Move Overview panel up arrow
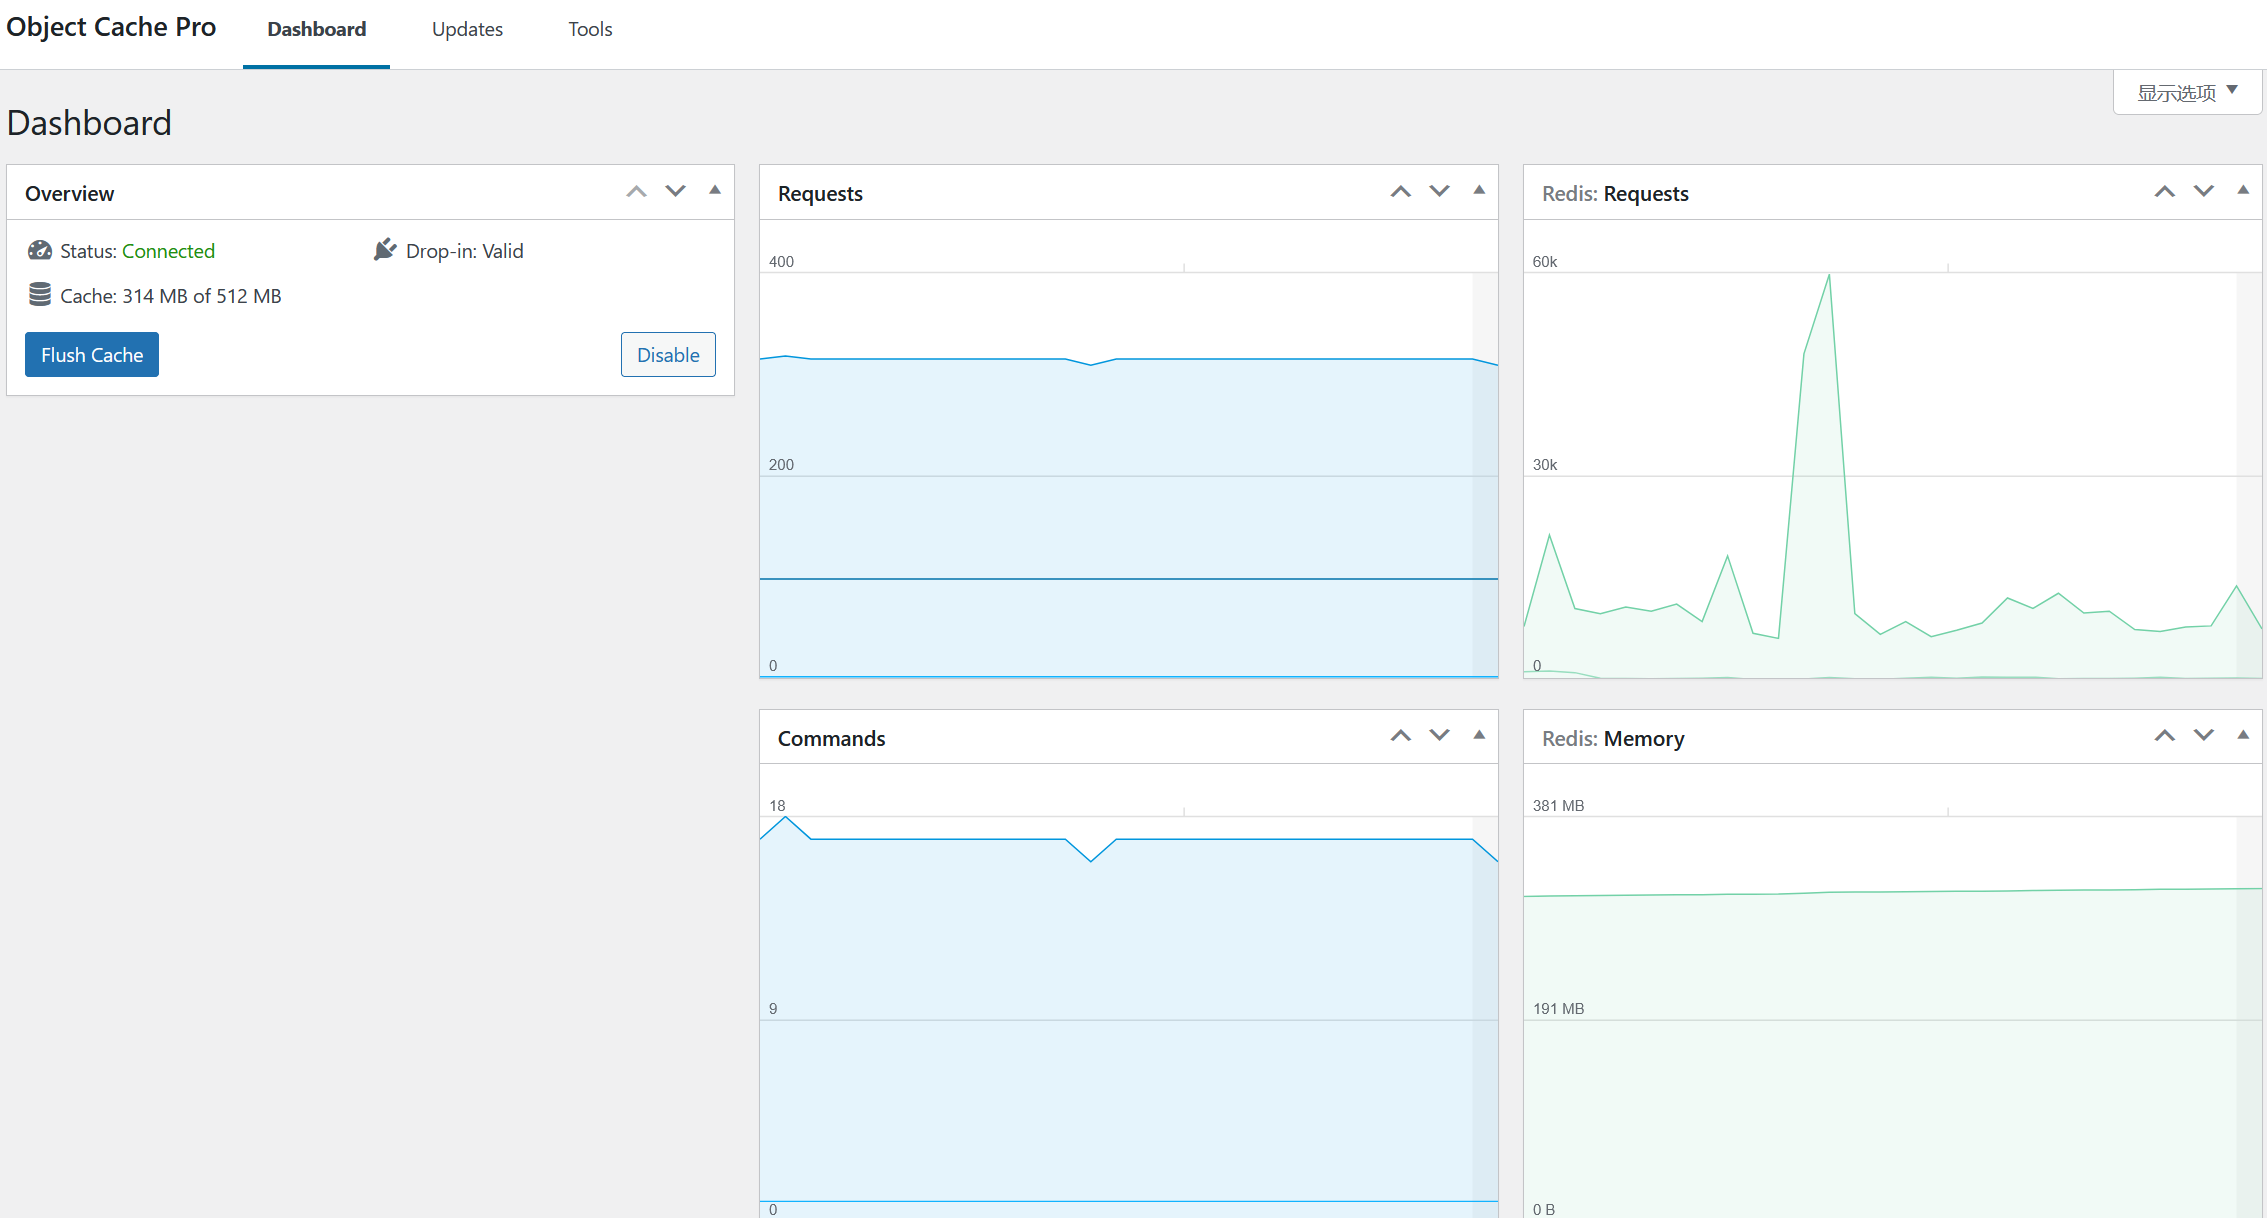 pos(637,192)
